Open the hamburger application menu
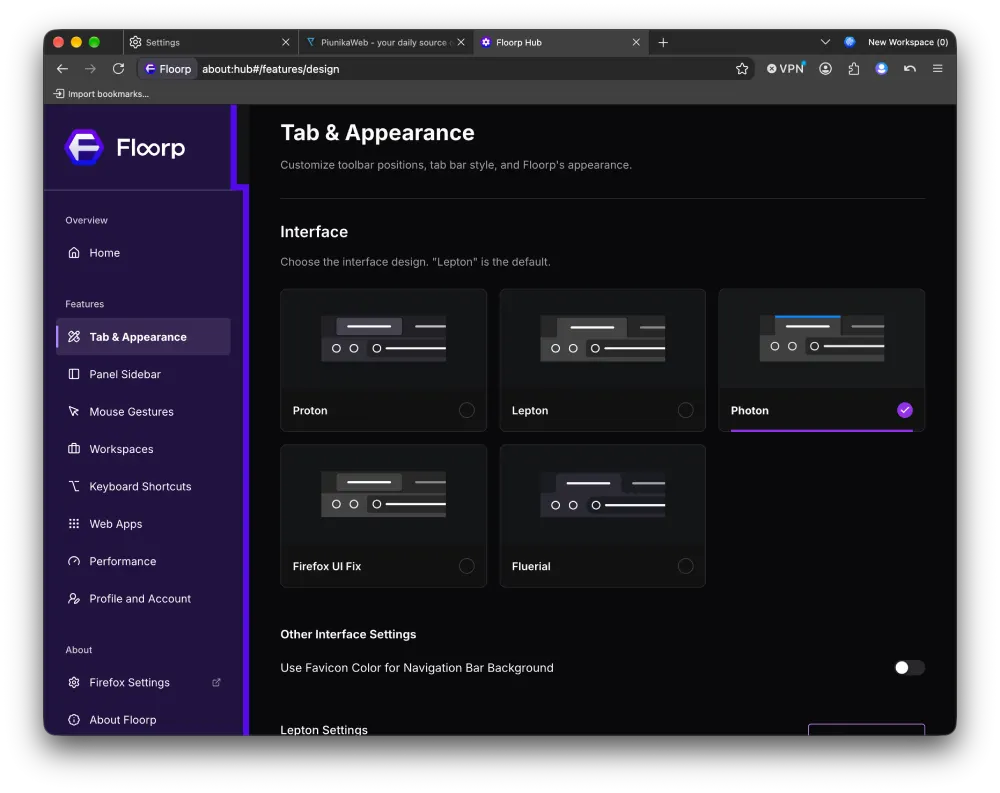 click(938, 69)
